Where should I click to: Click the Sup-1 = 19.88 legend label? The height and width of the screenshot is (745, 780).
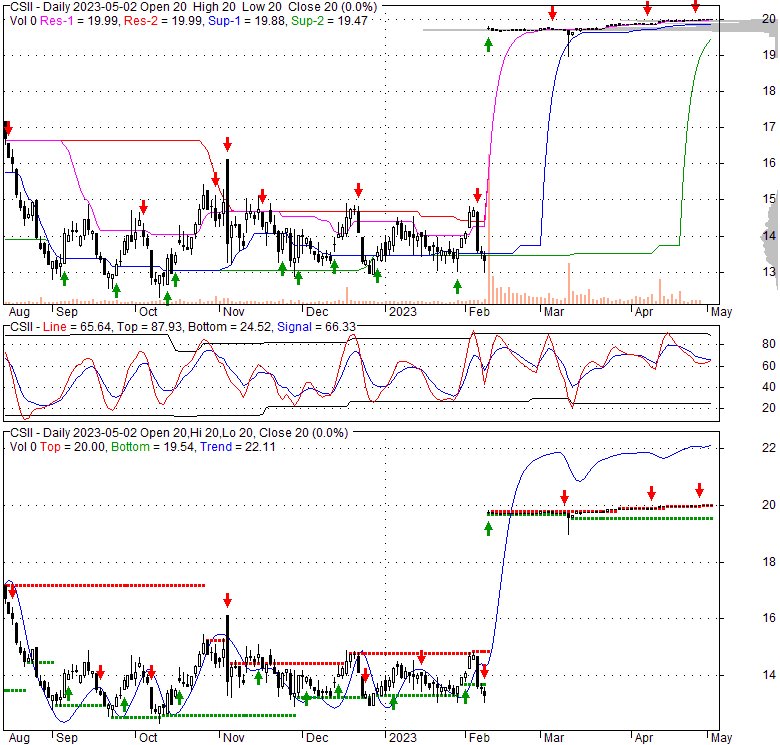click(248, 21)
